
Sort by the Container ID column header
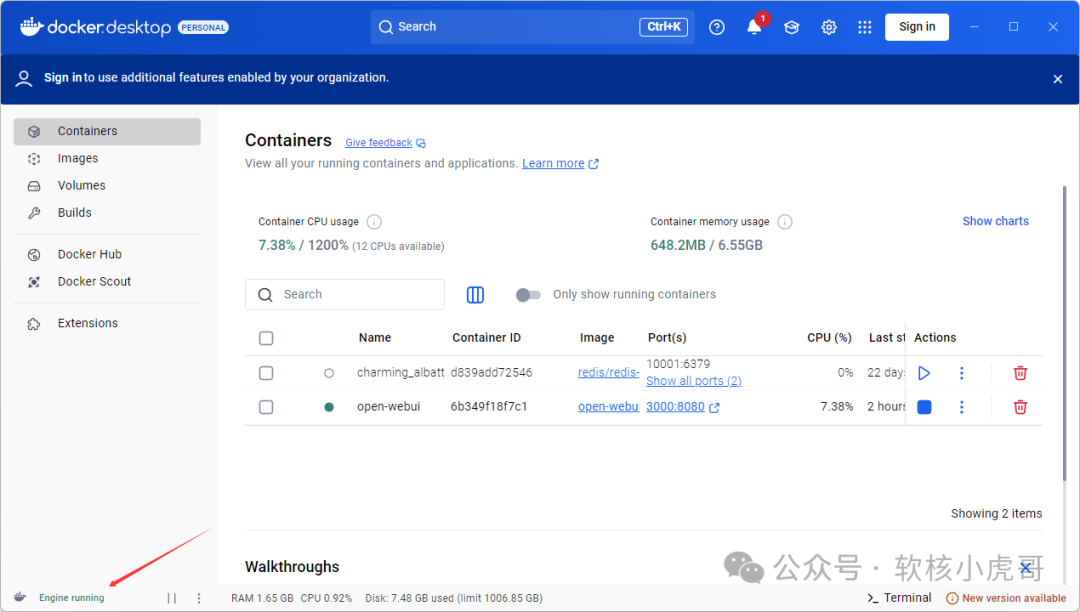(x=486, y=337)
